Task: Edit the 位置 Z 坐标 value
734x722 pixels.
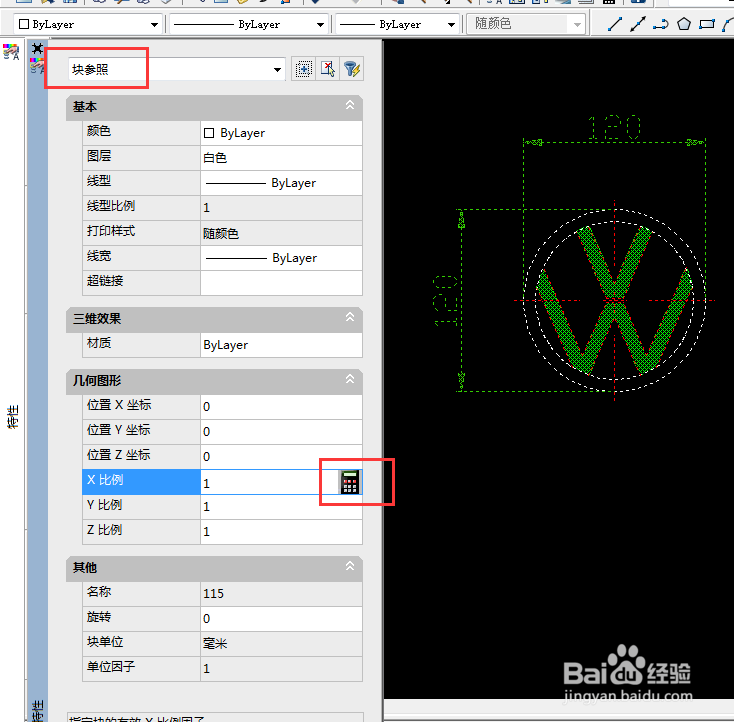Action: (x=281, y=457)
